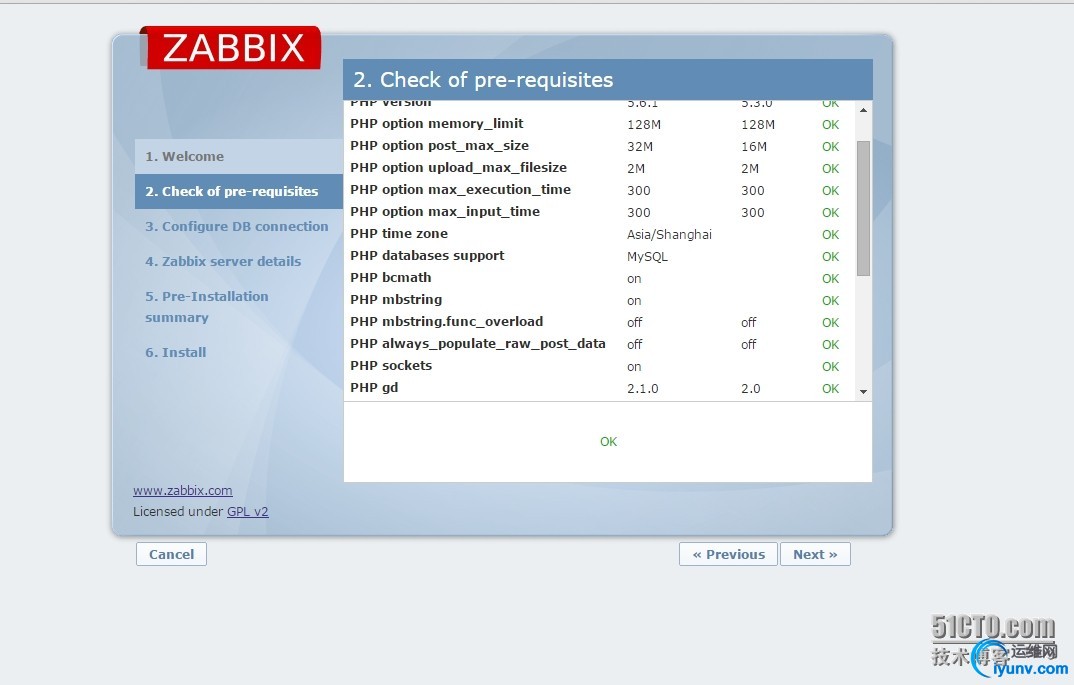The height and width of the screenshot is (685, 1074).
Task: Click the pre-requisites list scrollbar thumb
Action: [863, 208]
